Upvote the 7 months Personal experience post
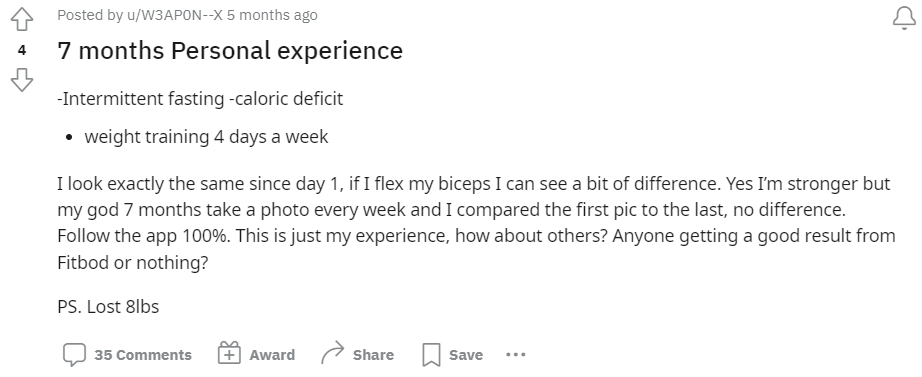This screenshot has width=922, height=377. click(22, 19)
